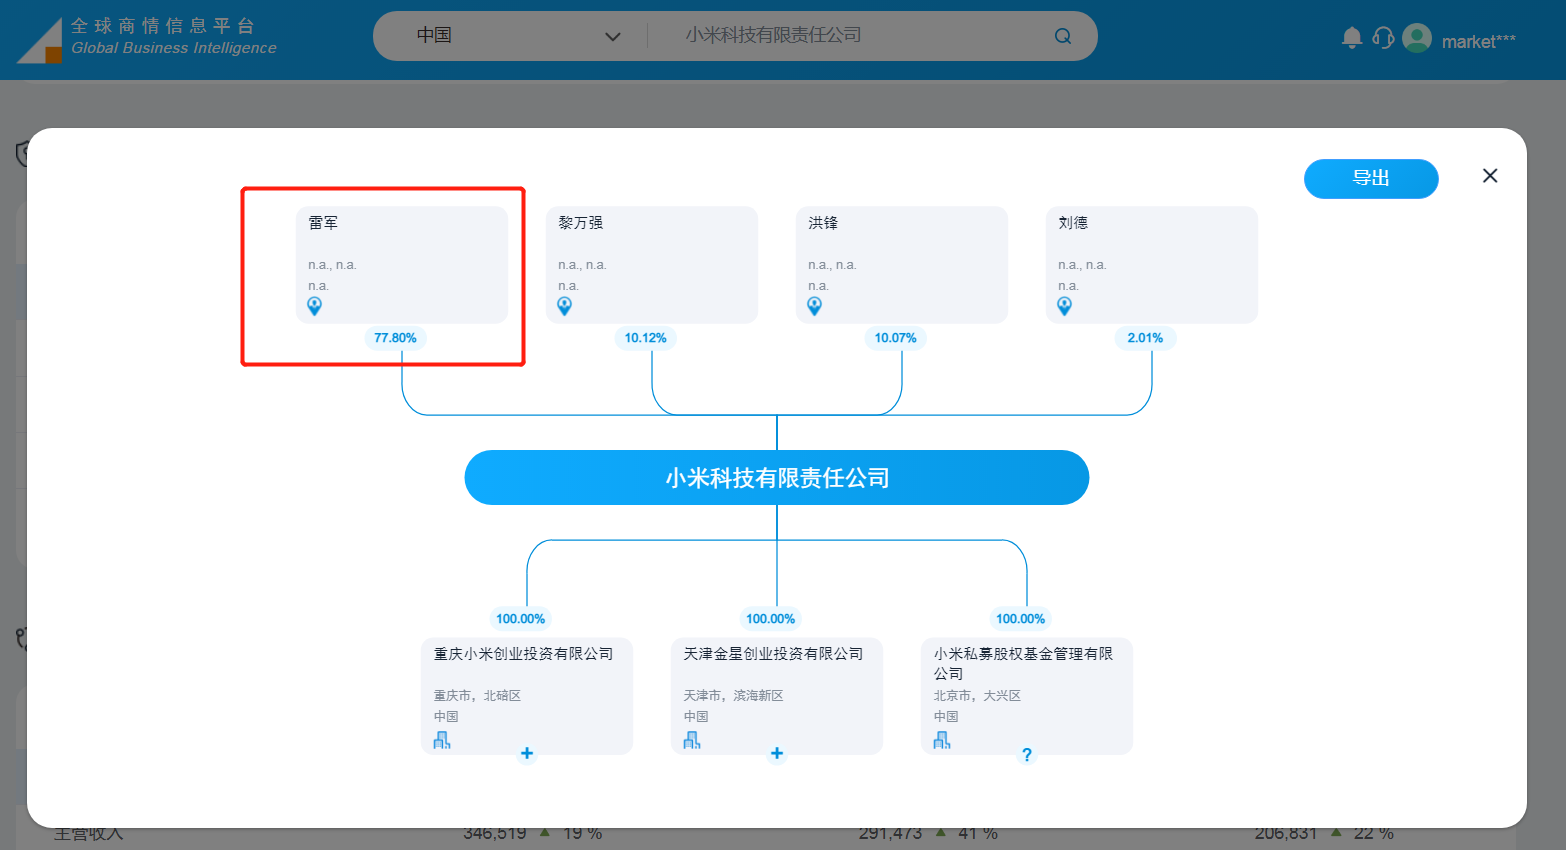Expand 重庆小米创业投资有限公司 with the plus
The width and height of the screenshot is (1566, 850).
(x=527, y=754)
